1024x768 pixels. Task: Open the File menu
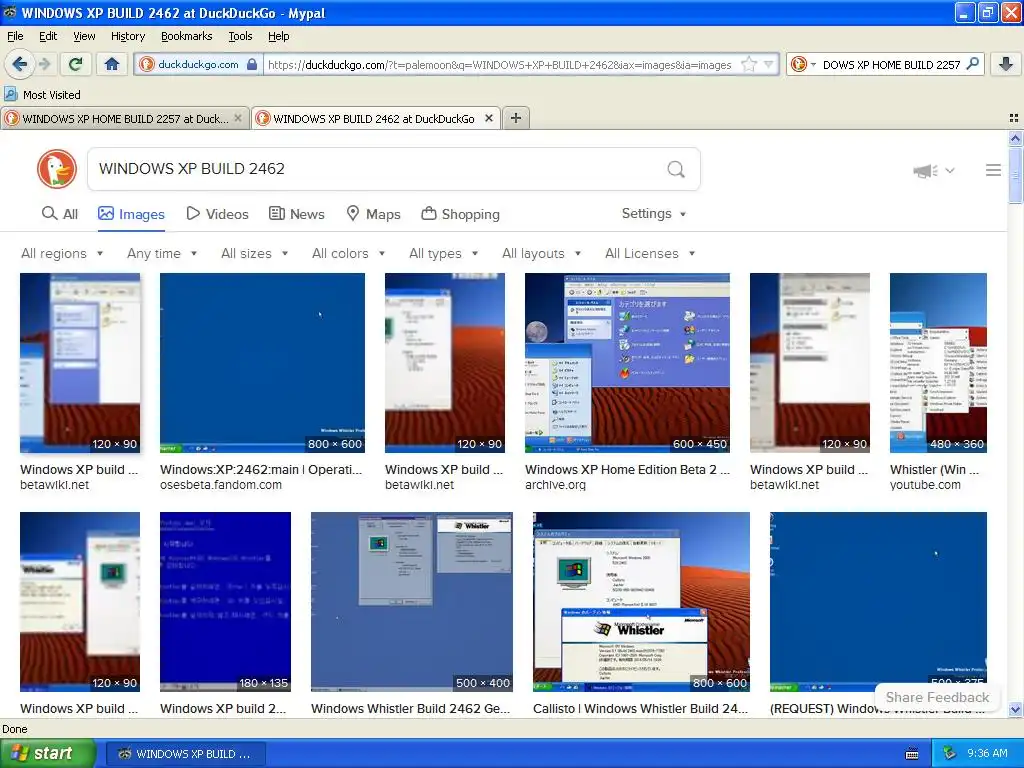[15, 36]
